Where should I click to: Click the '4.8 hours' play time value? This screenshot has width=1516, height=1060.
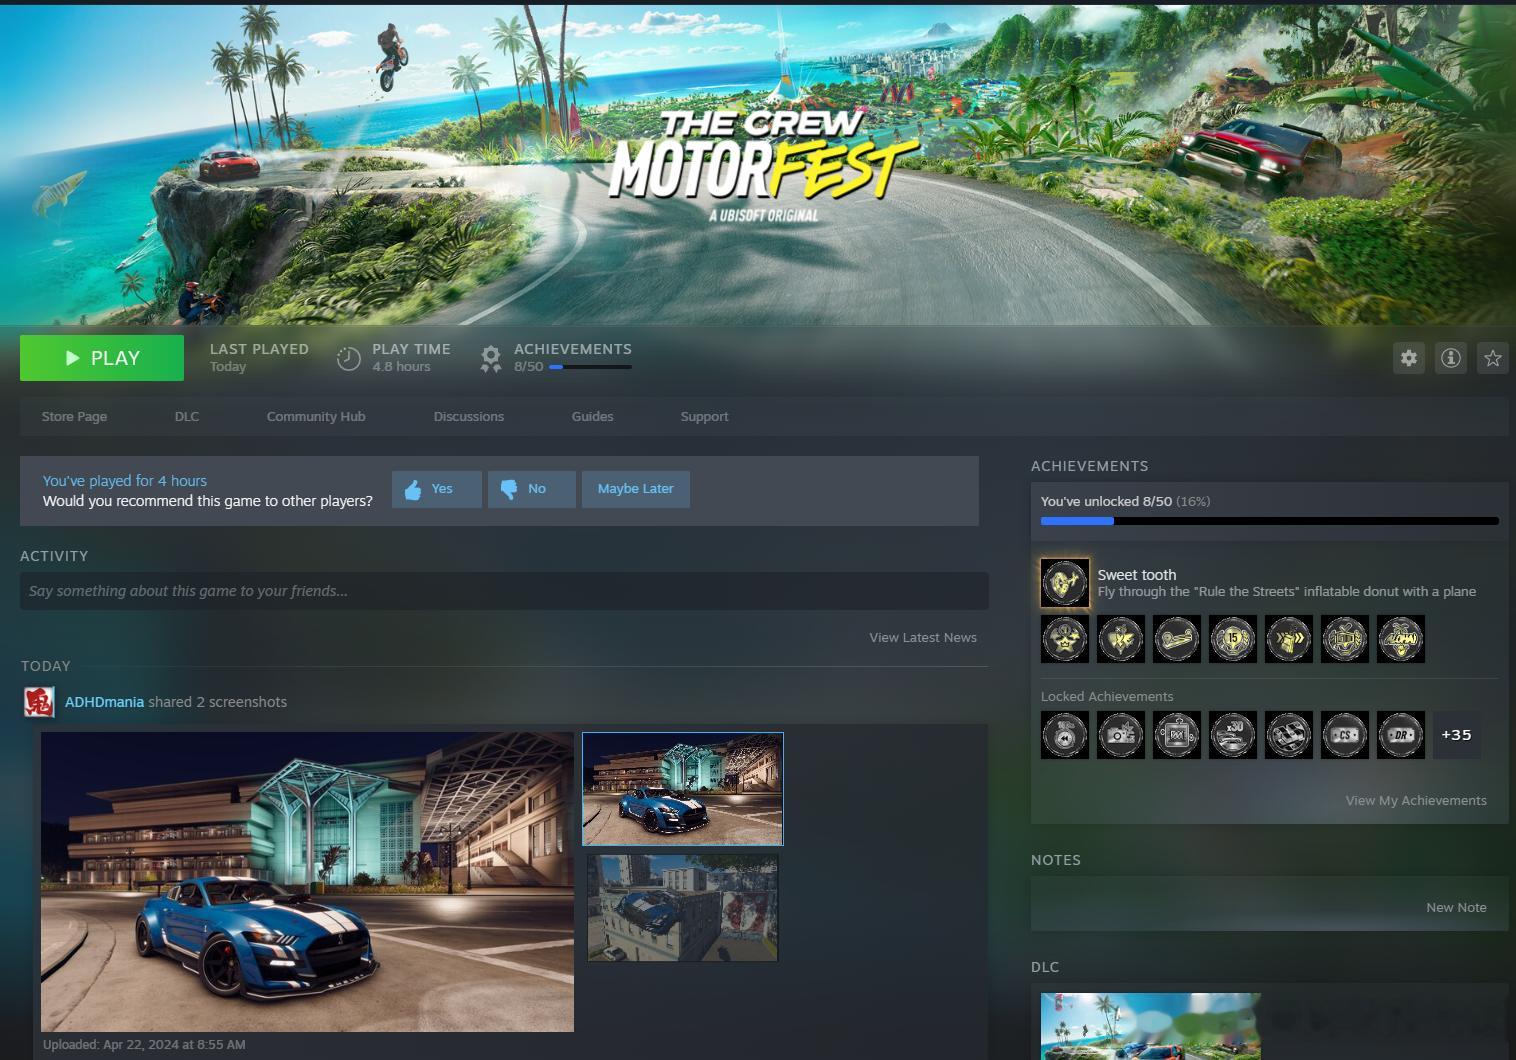pyautogui.click(x=401, y=367)
